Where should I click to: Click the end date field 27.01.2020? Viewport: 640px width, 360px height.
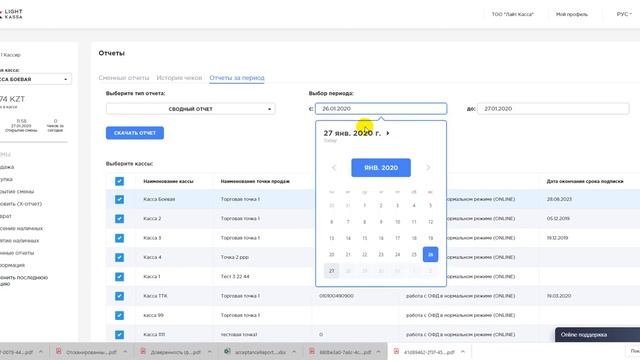pyautogui.click(x=553, y=109)
